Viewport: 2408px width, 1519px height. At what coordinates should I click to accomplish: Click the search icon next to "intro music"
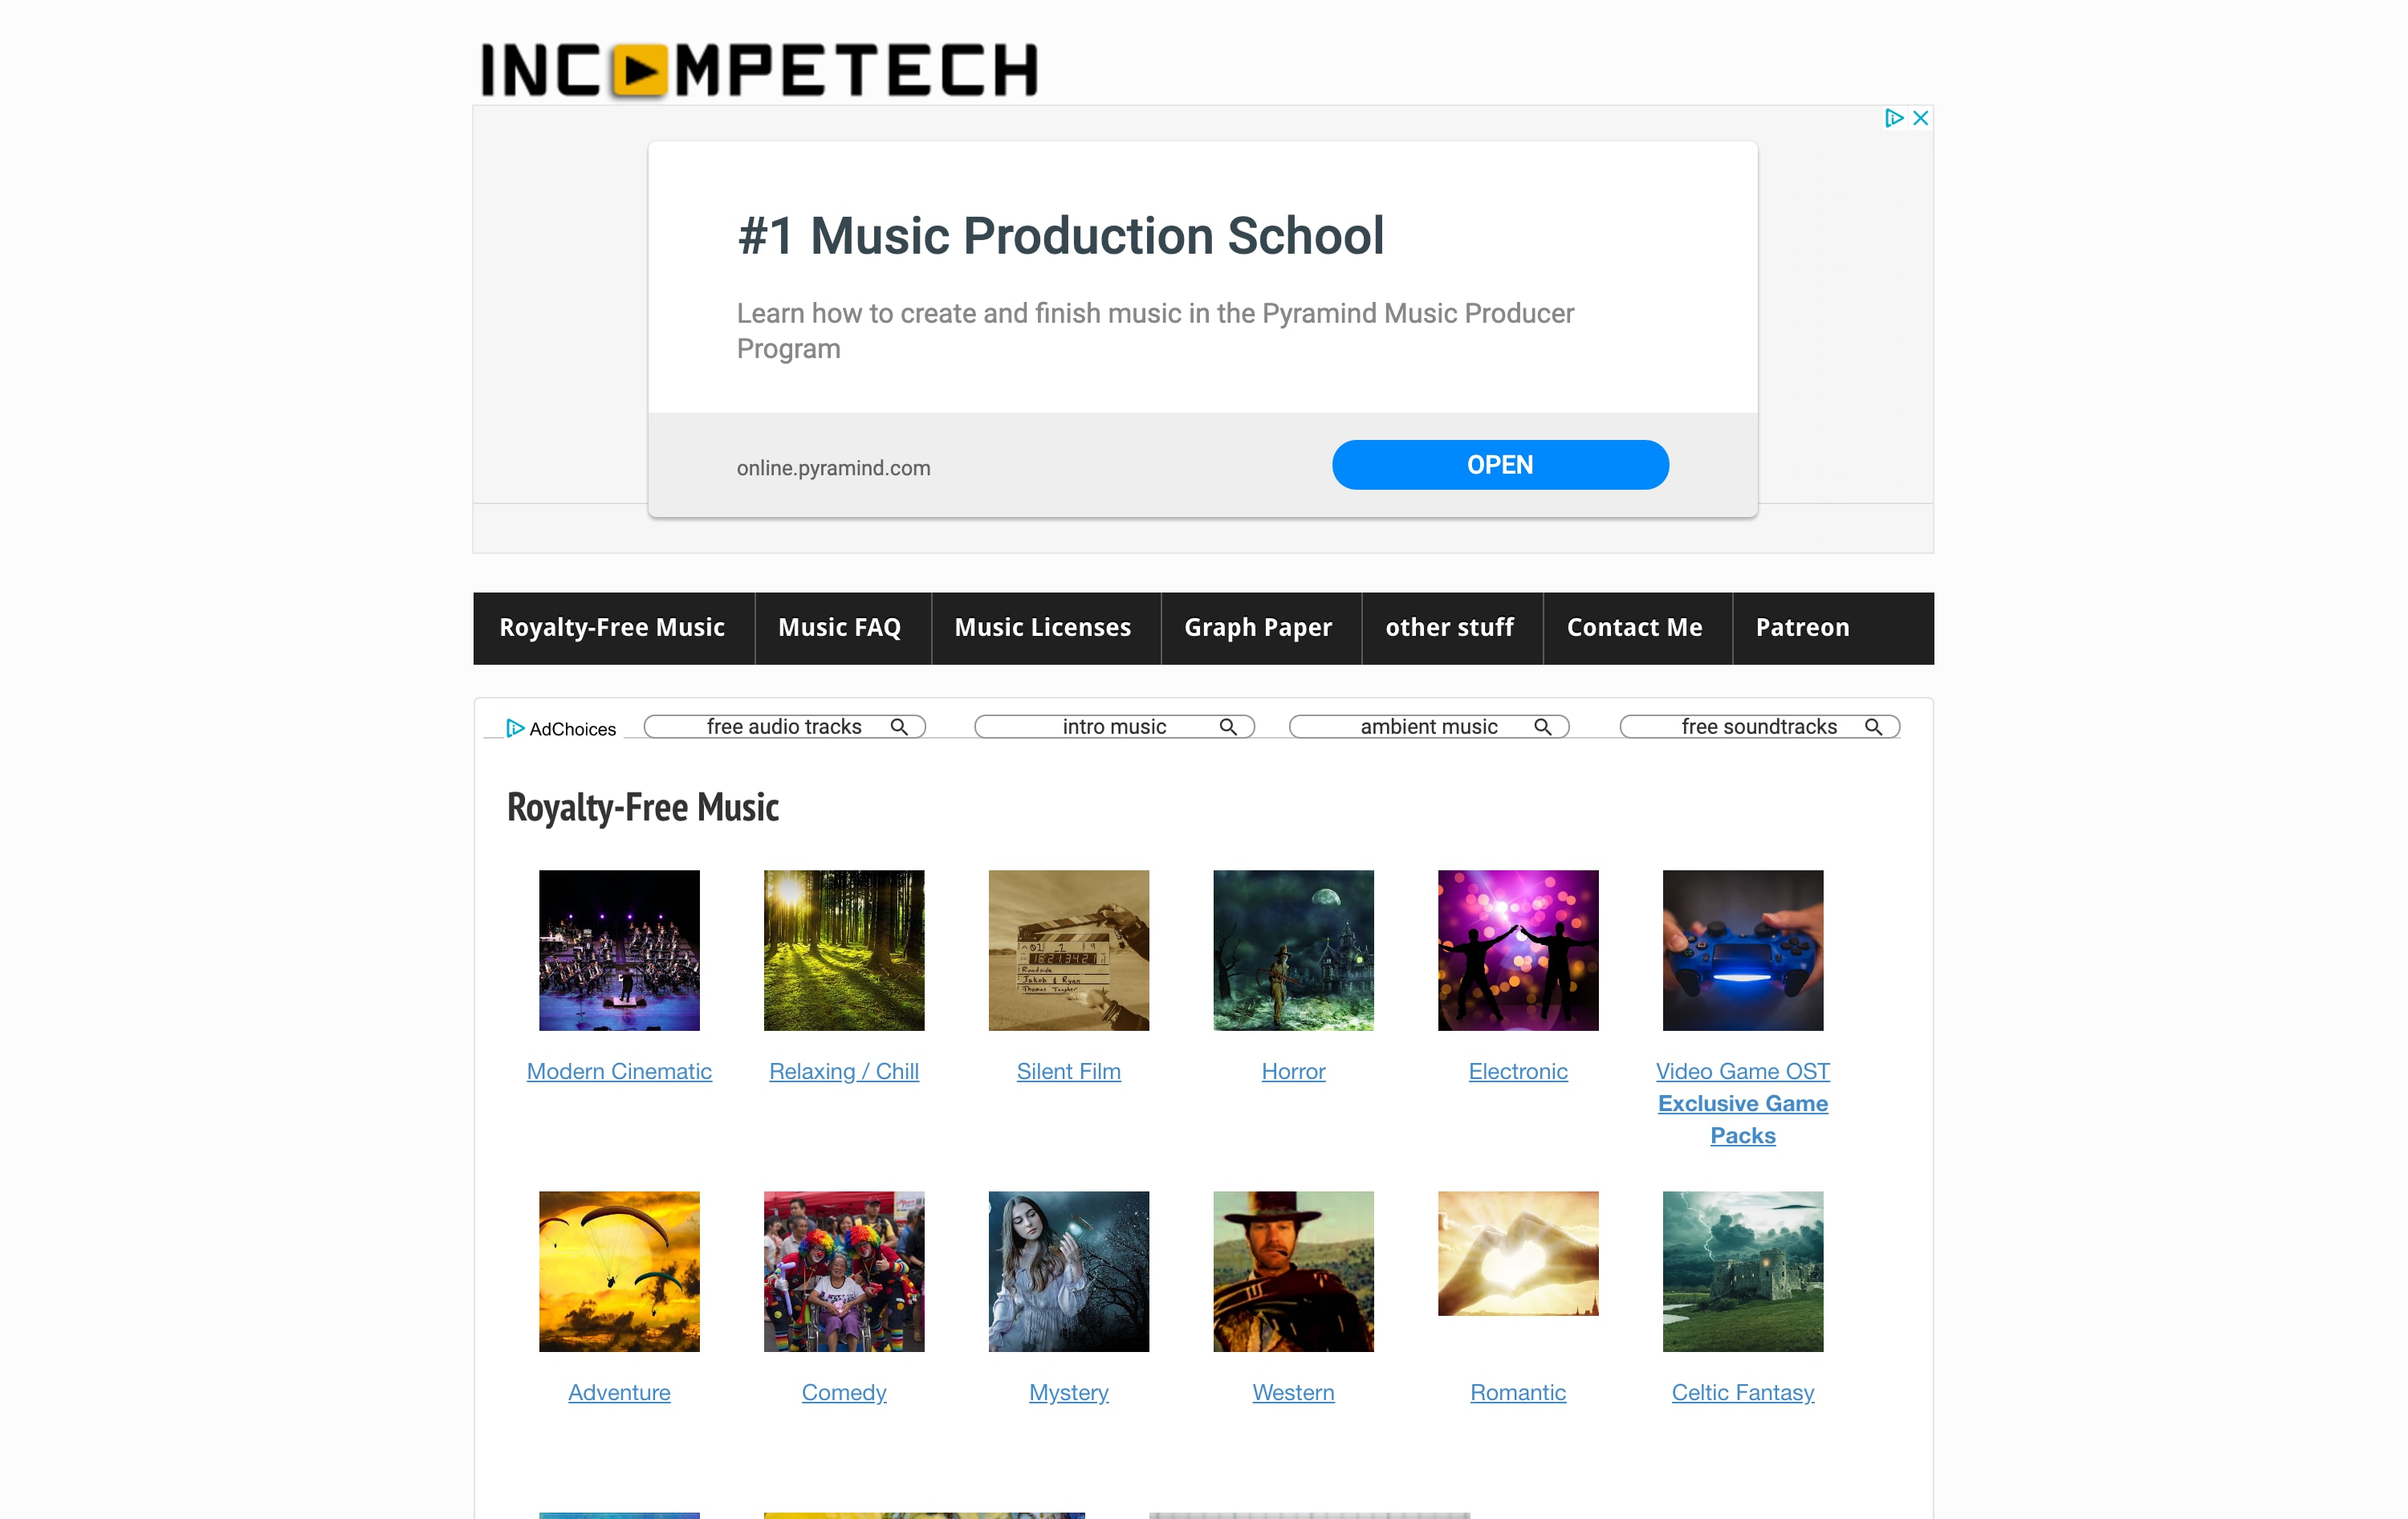pos(1229,726)
